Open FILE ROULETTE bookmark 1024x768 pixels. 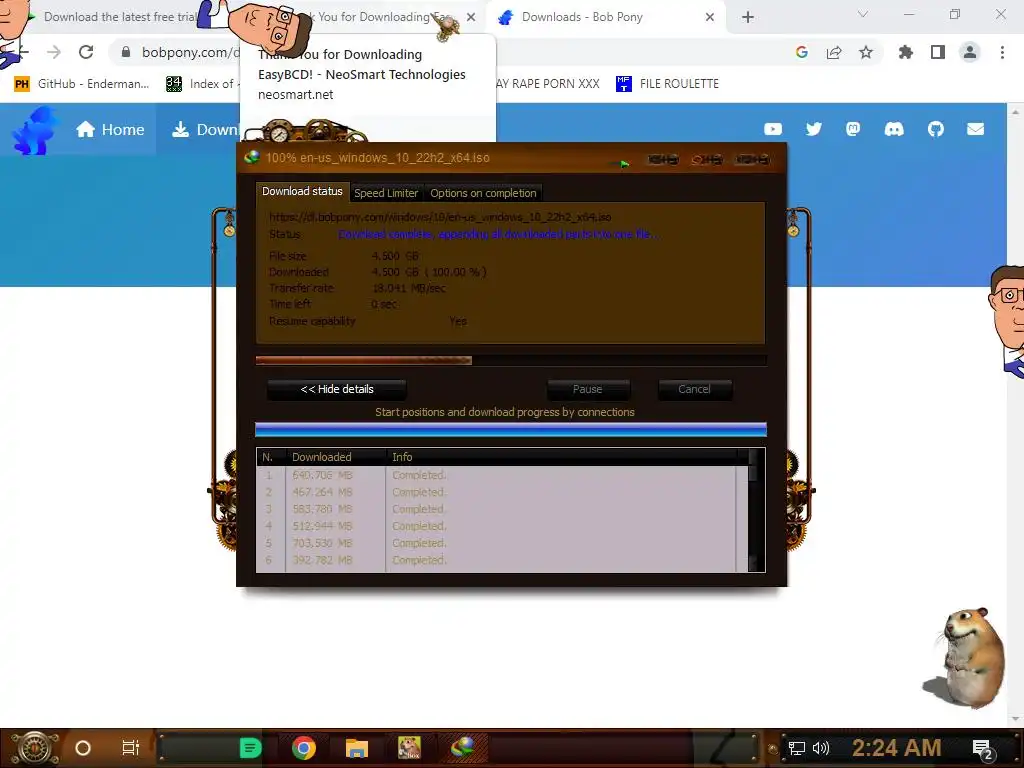tap(667, 84)
